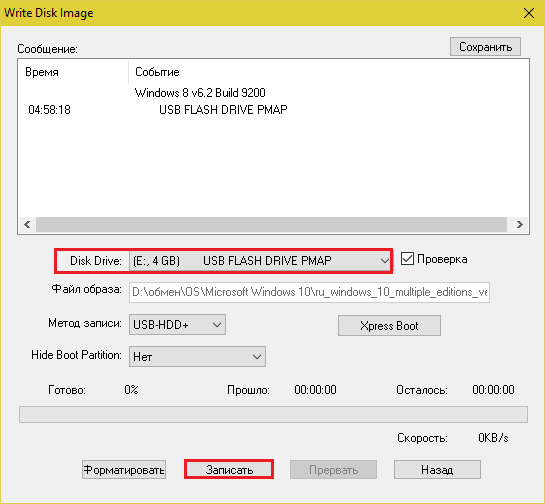Screen dimensions: 545x504
Task: Click the horizontal scrollbar track in log
Action: (x=271, y=224)
